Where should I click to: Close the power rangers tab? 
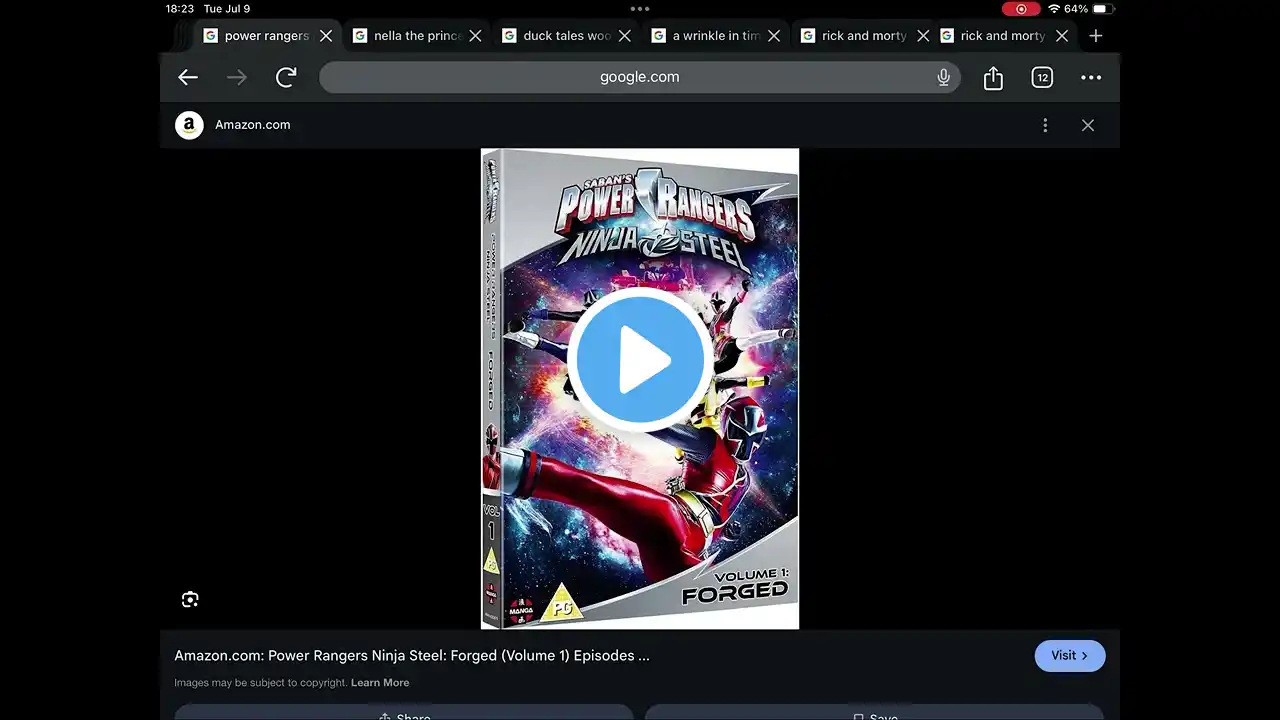[x=326, y=36]
